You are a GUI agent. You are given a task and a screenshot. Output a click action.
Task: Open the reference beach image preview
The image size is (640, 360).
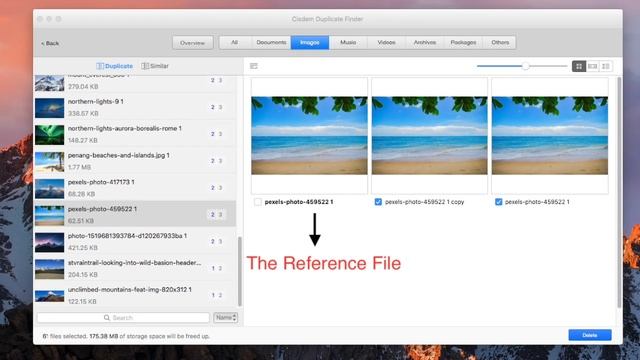point(309,136)
